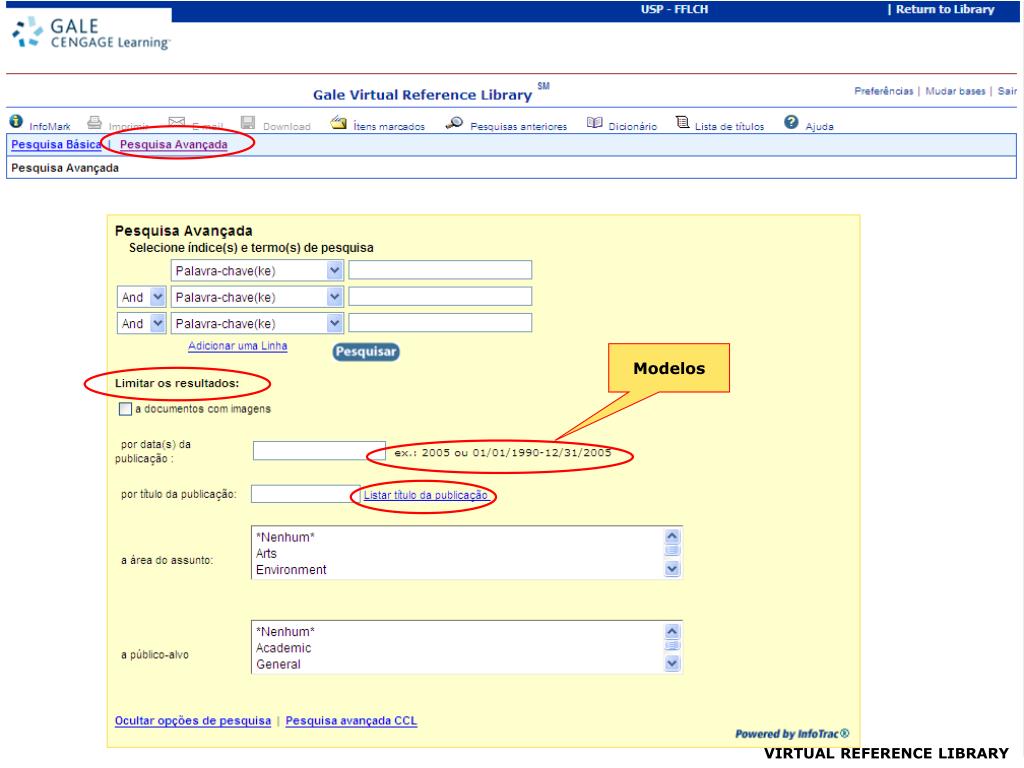Image resolution: width=1024 pixels, height=768 pixels.
Task: Select General in the público-alvo list
Action: [x=278, y=665]
